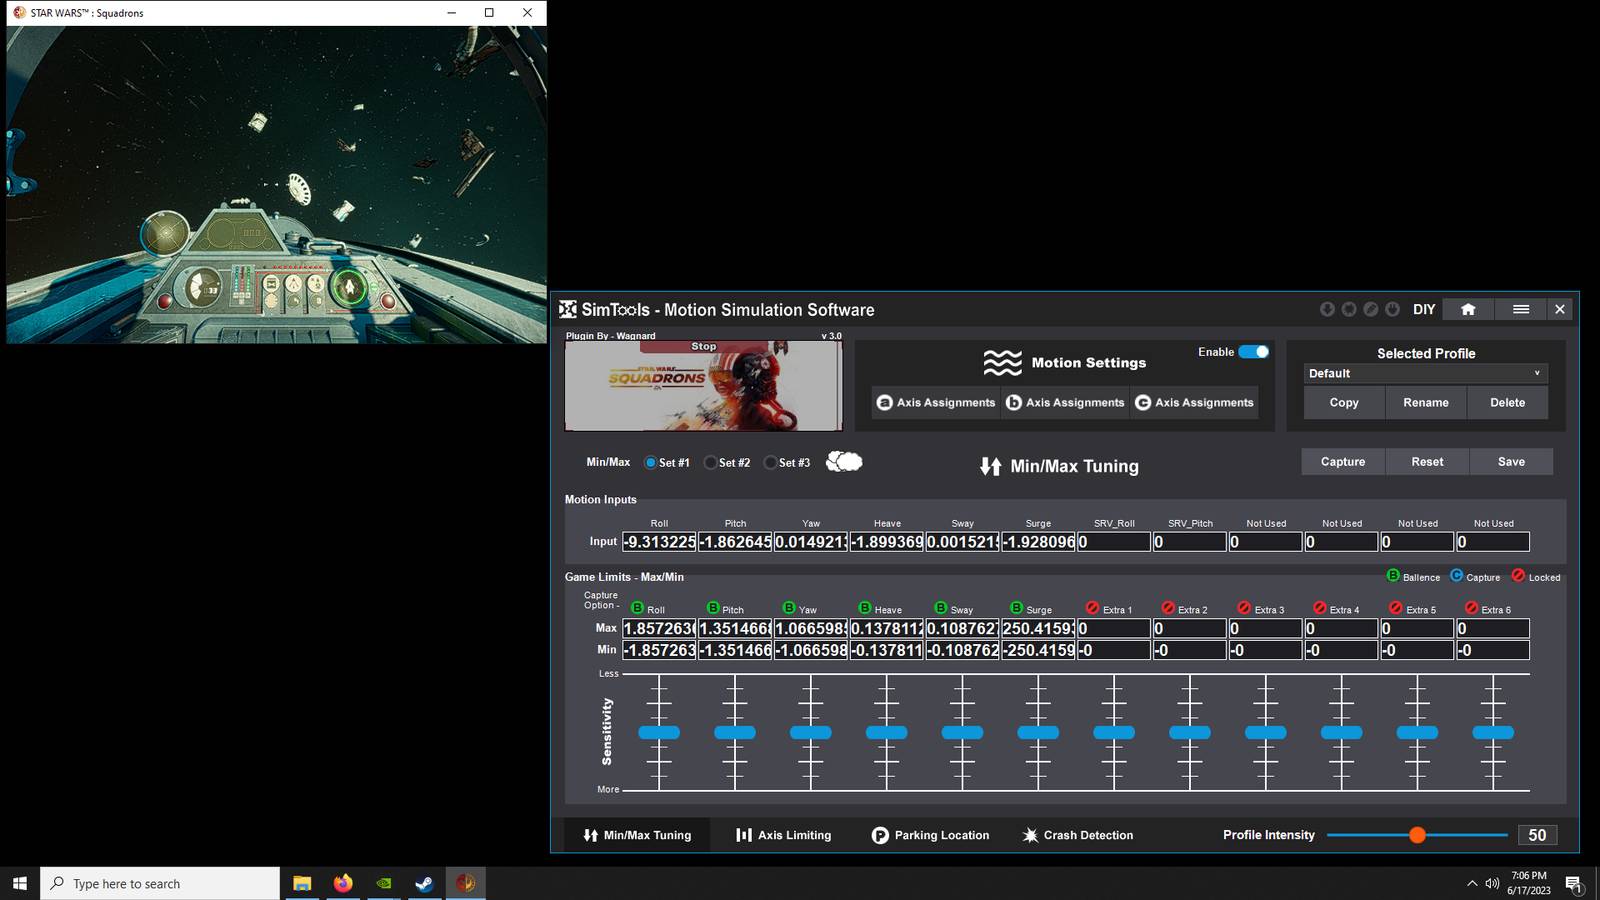
Task: Click locked icon for Extra 3
Action: click(x=1244, y=608)
